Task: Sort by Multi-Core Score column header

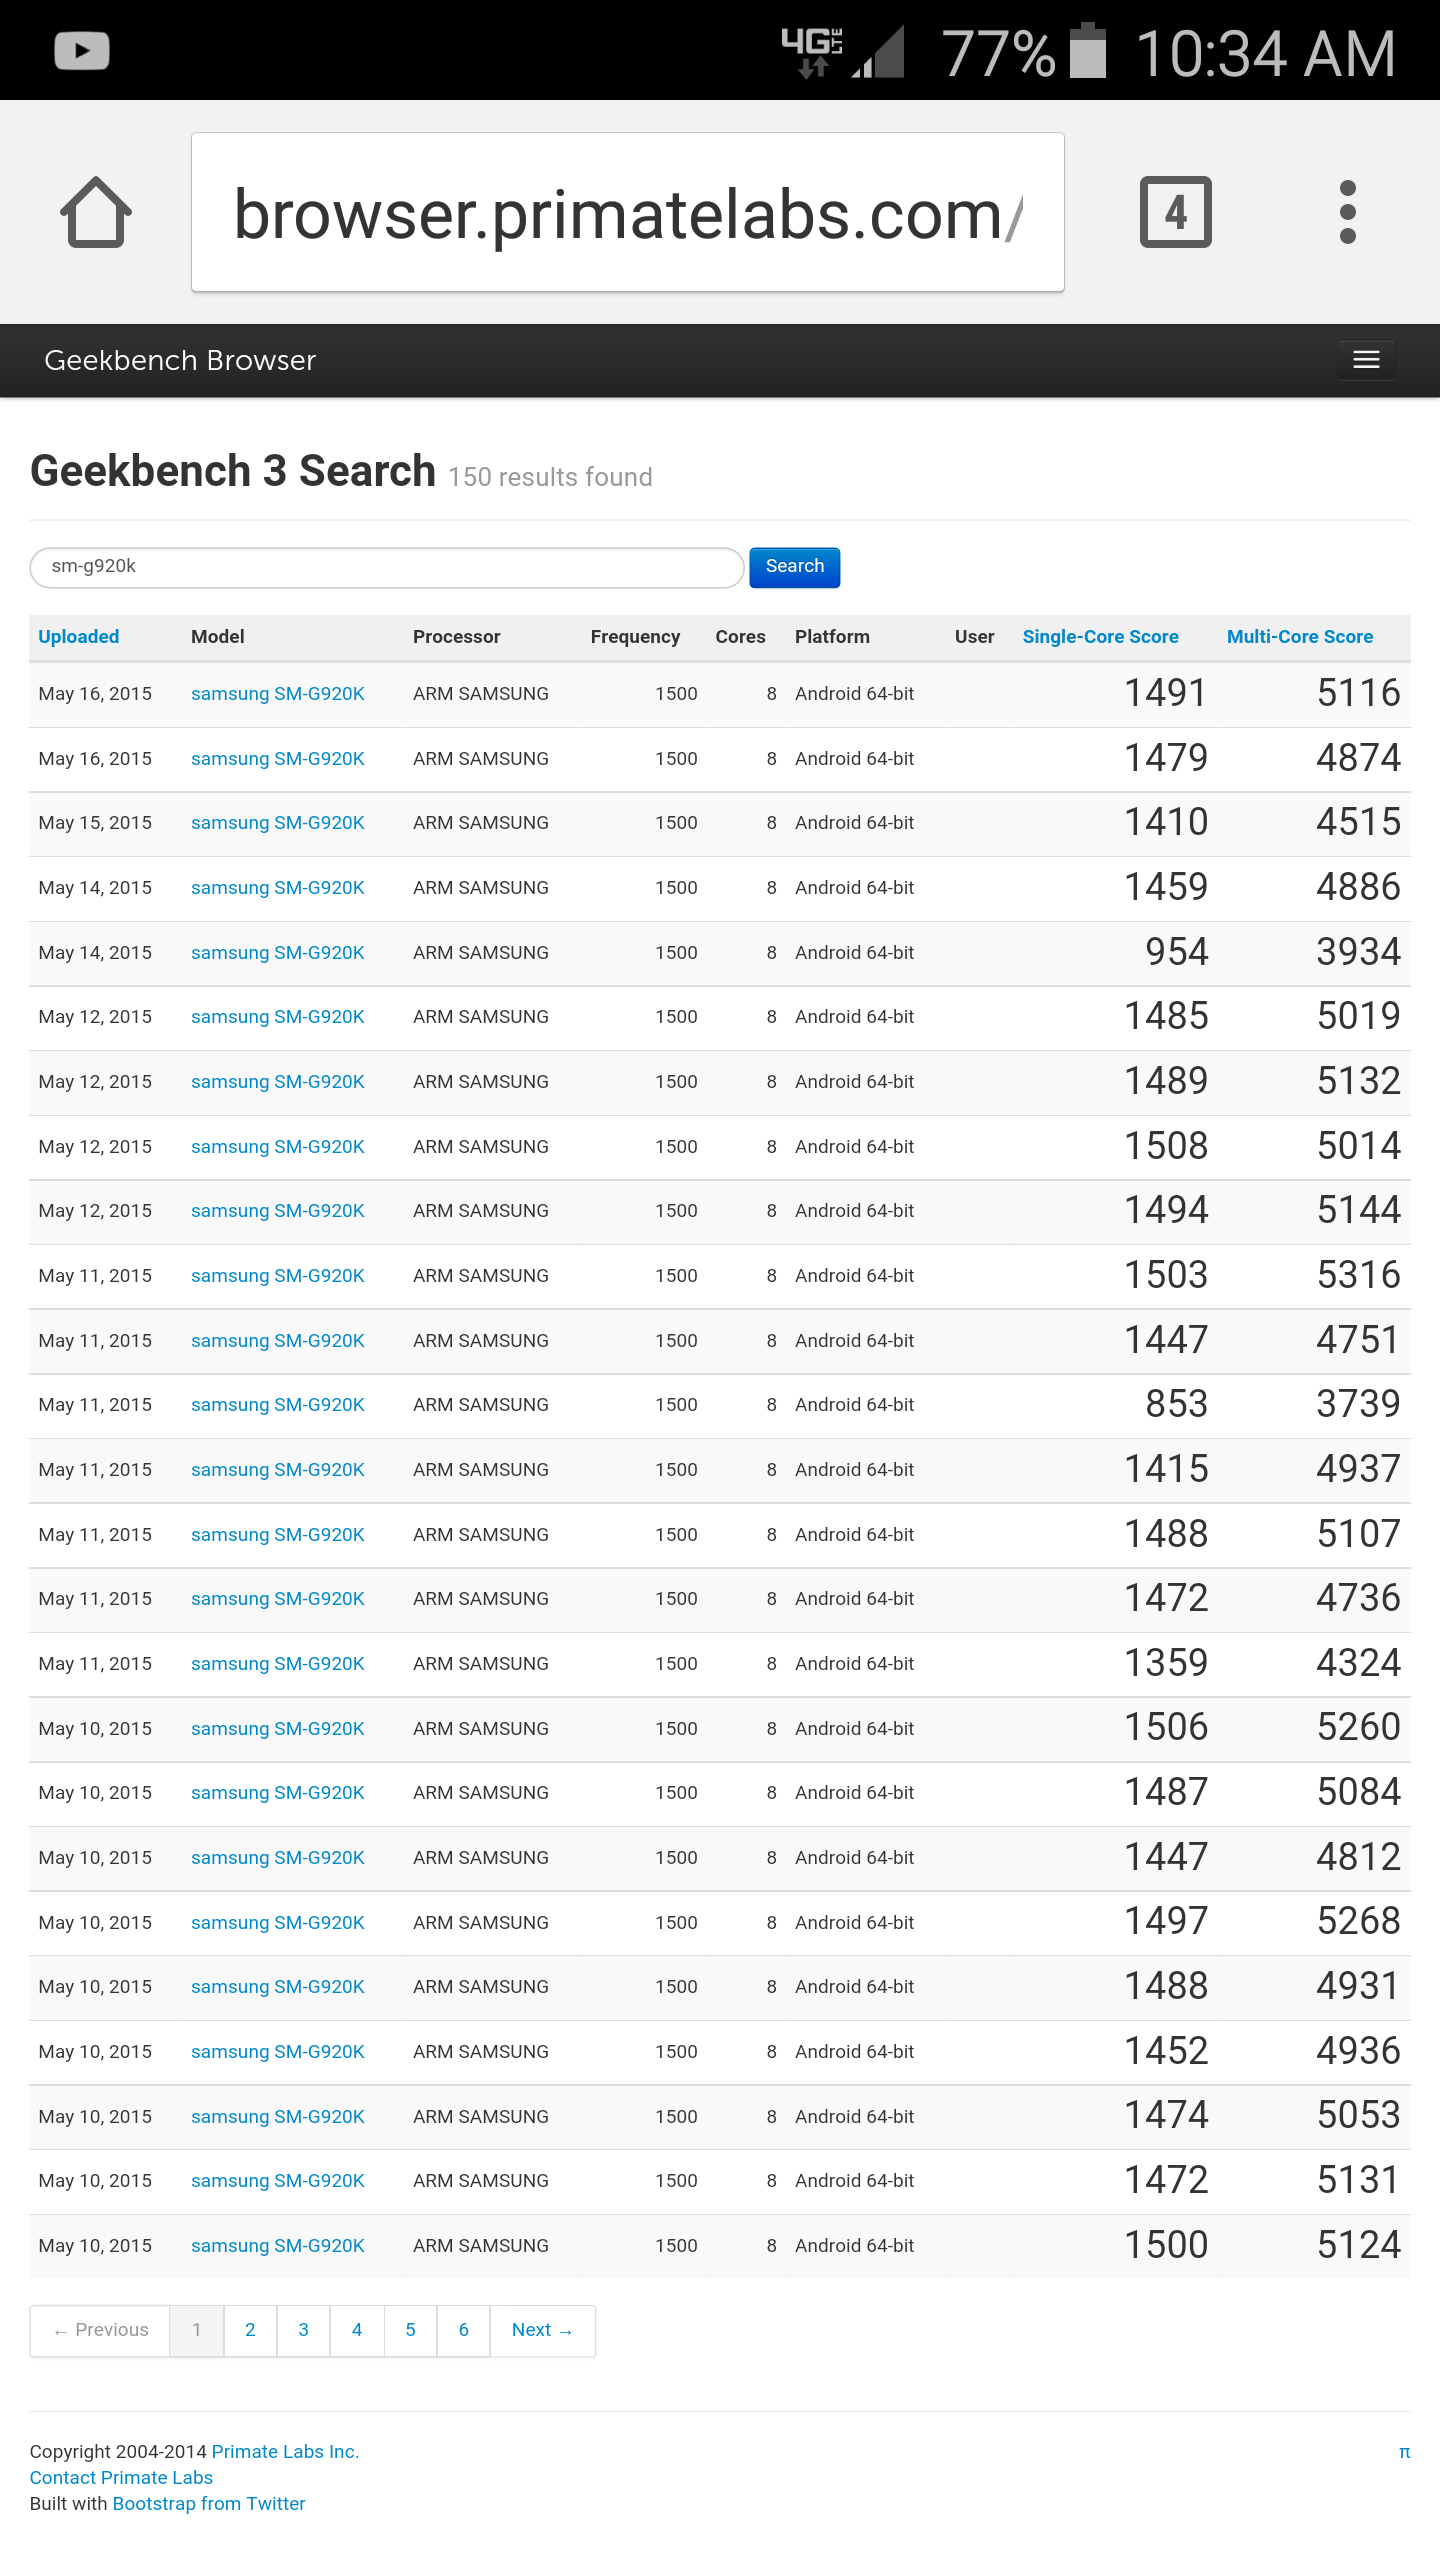Action: click(1299, 637)
